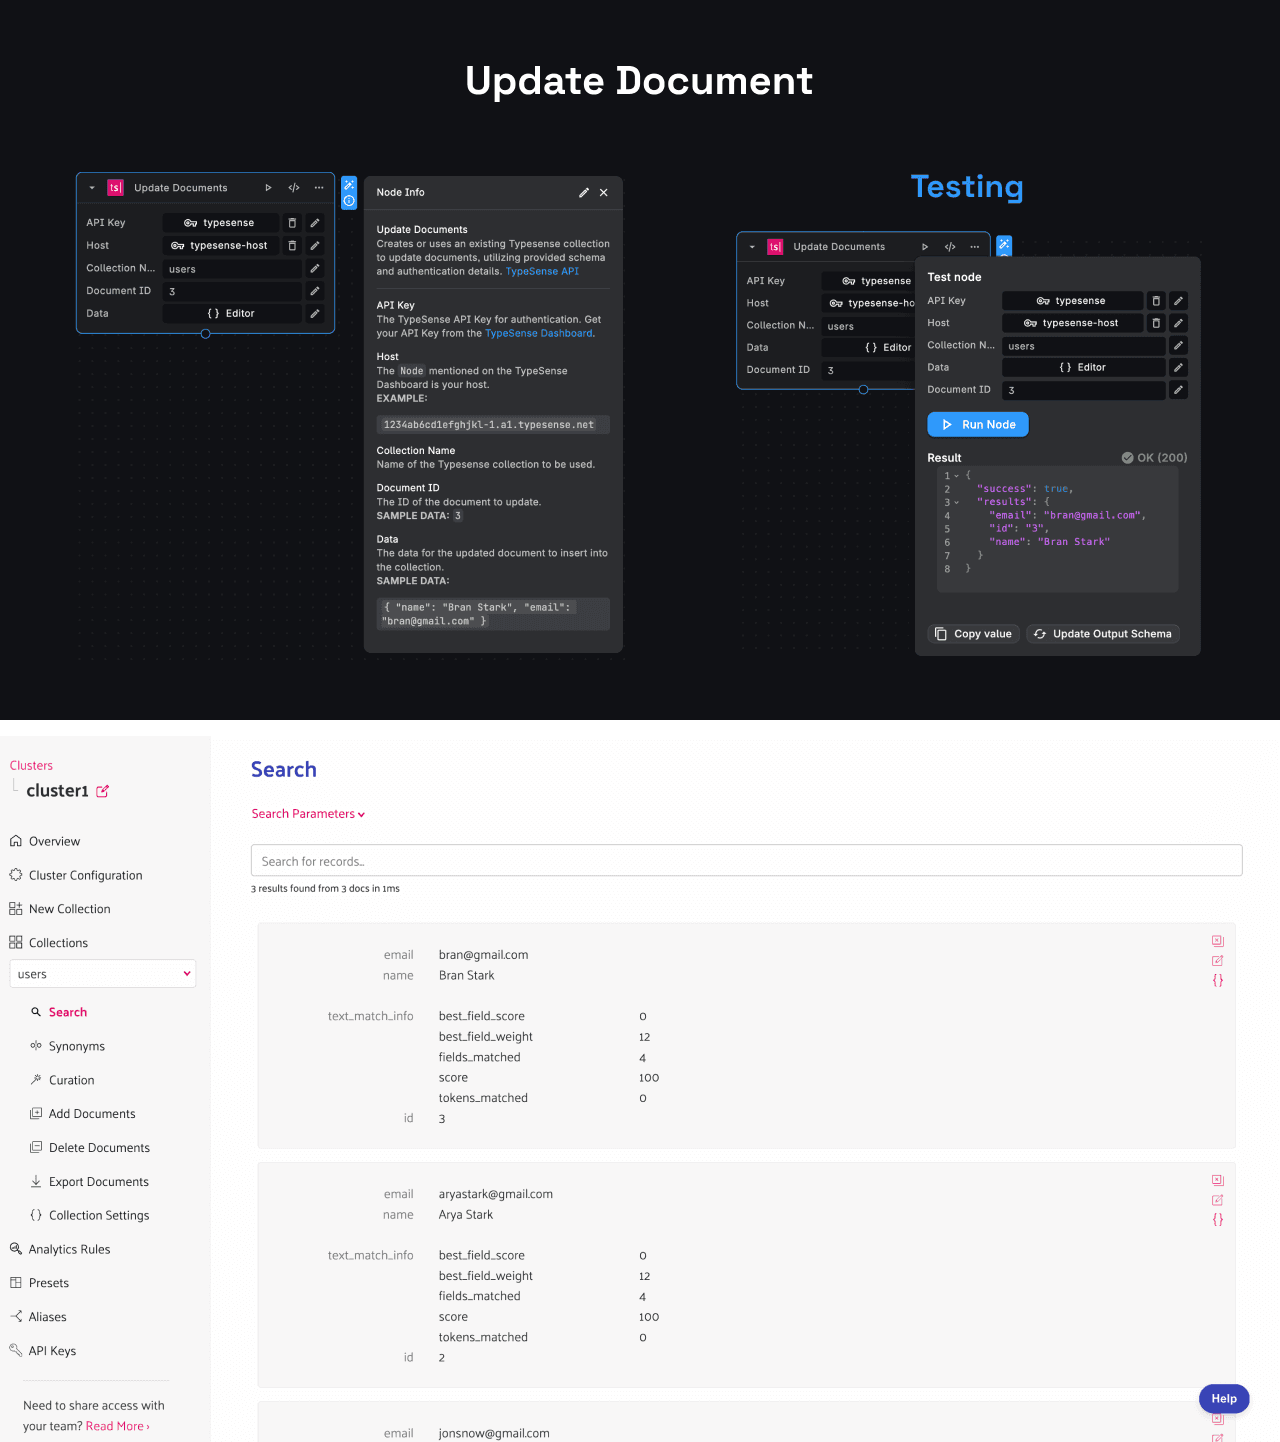
Task: Go to Clusters breadcrumb
Action: pyautogui.click(x=31, y=766)
